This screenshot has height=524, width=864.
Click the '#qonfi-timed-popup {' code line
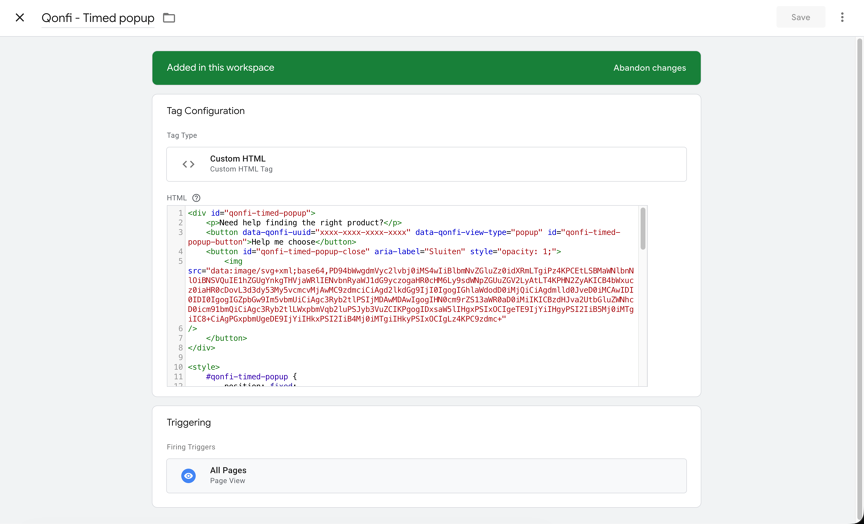pos(251,377)
